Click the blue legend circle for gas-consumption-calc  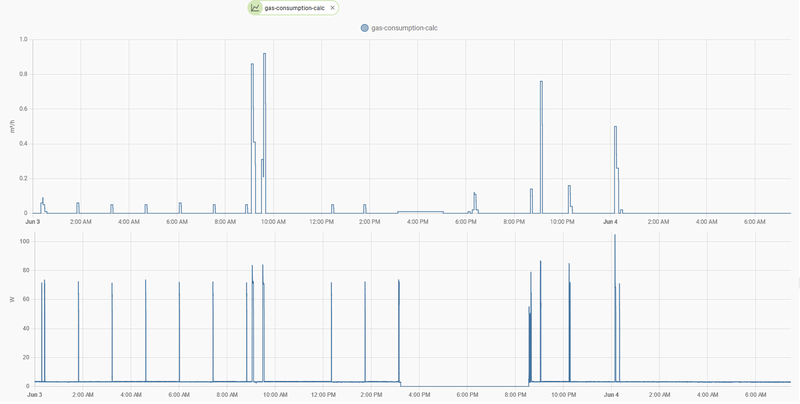[x=364, y=28]
